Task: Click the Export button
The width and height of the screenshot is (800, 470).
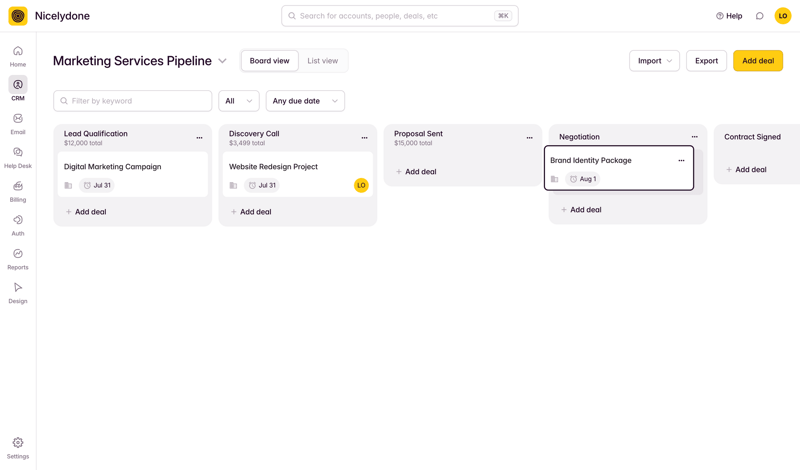Action: coord(706,61)
